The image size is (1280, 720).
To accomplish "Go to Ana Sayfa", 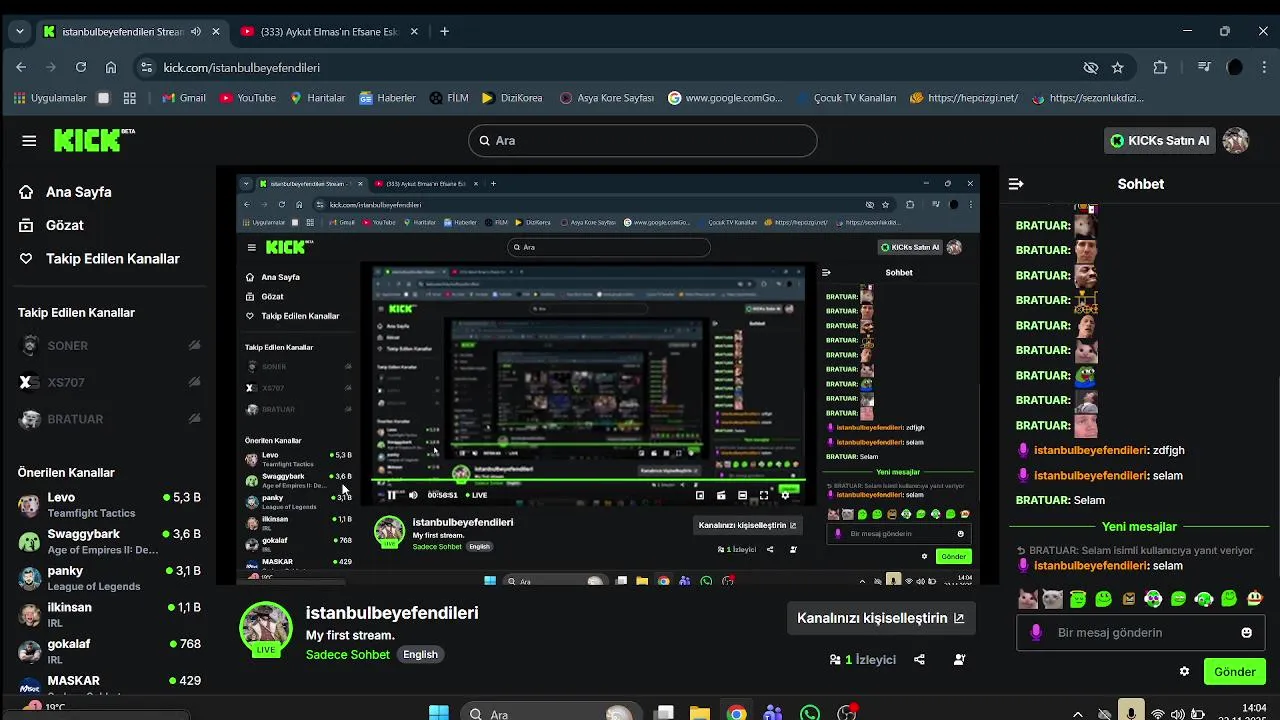I will pos(78,192).
